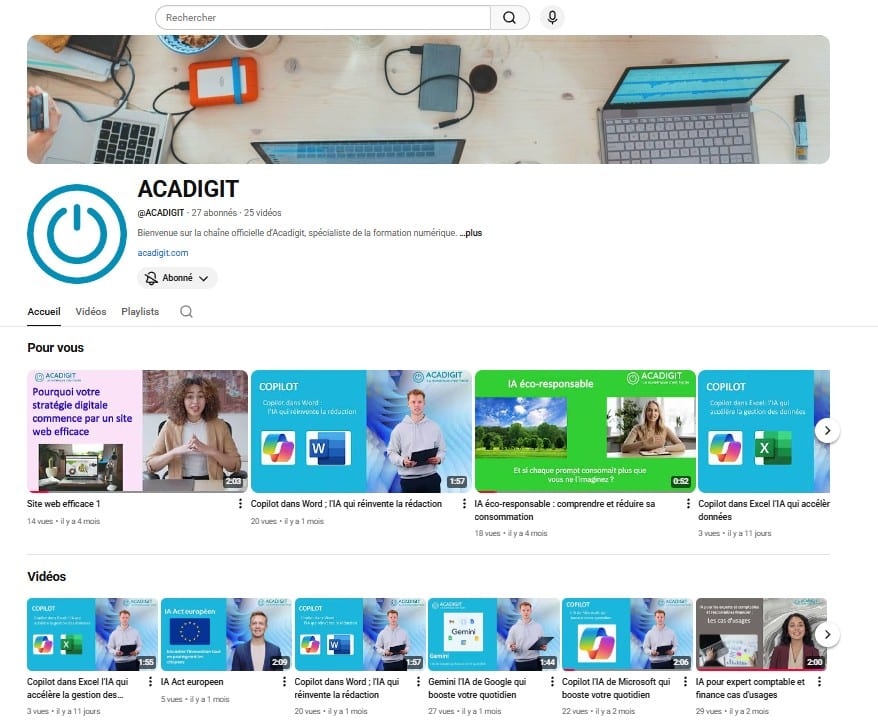Play IA pour expert comptable thumbnail
The height and width of the screenshot is (726, 878).
(761, 634)
